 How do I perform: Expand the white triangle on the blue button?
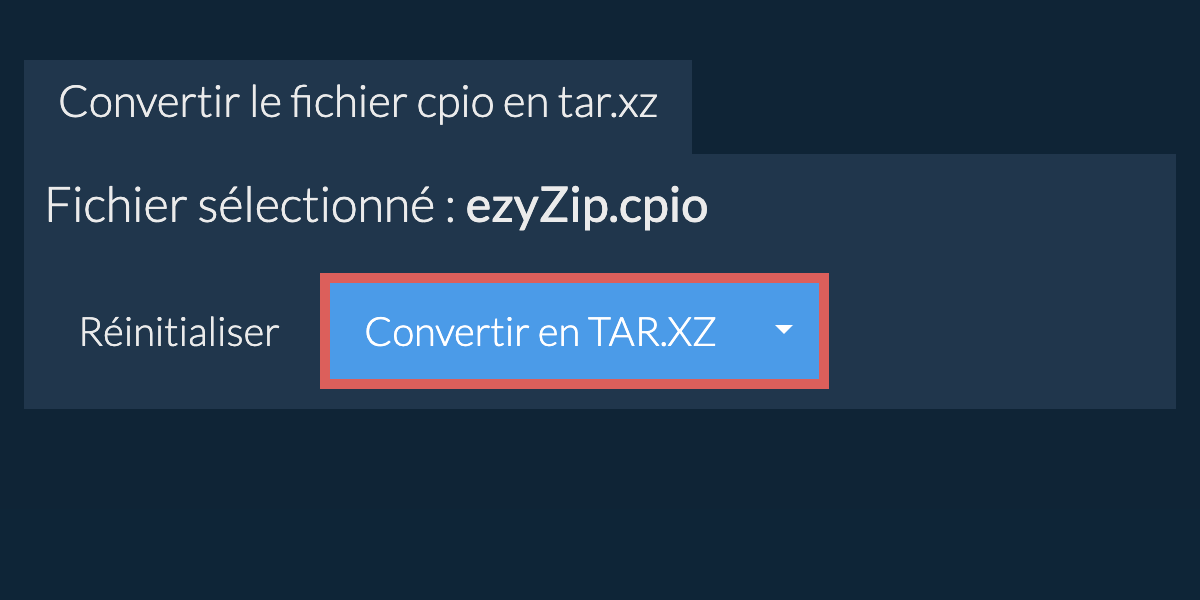click(784, 331)
